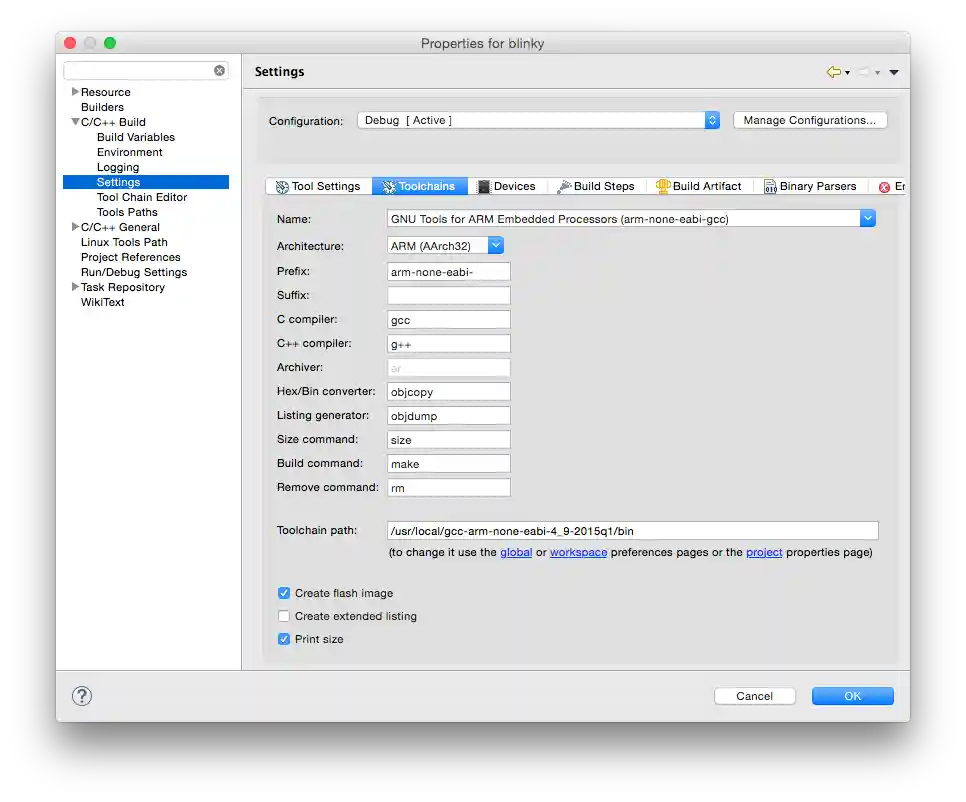Open Build Artifact via its trophy icon

coord(662,186)
